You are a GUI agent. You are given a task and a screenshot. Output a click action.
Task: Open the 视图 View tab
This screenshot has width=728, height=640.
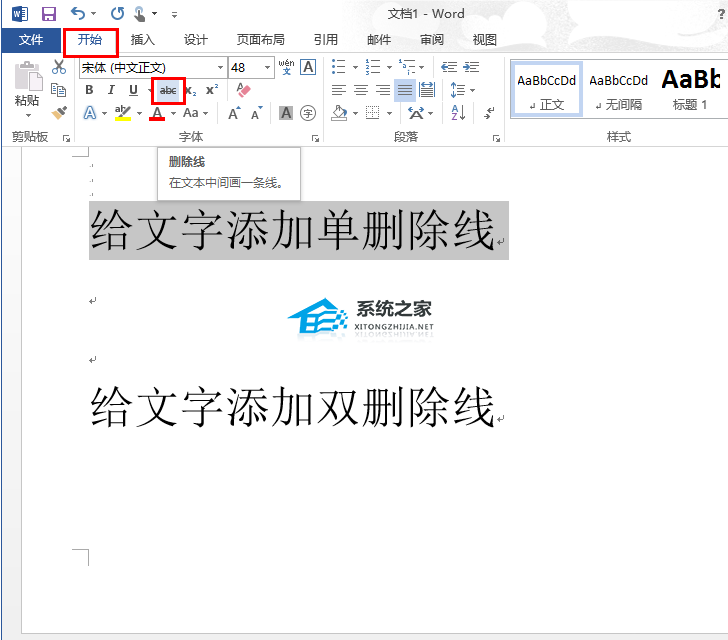tap(485, 40)
